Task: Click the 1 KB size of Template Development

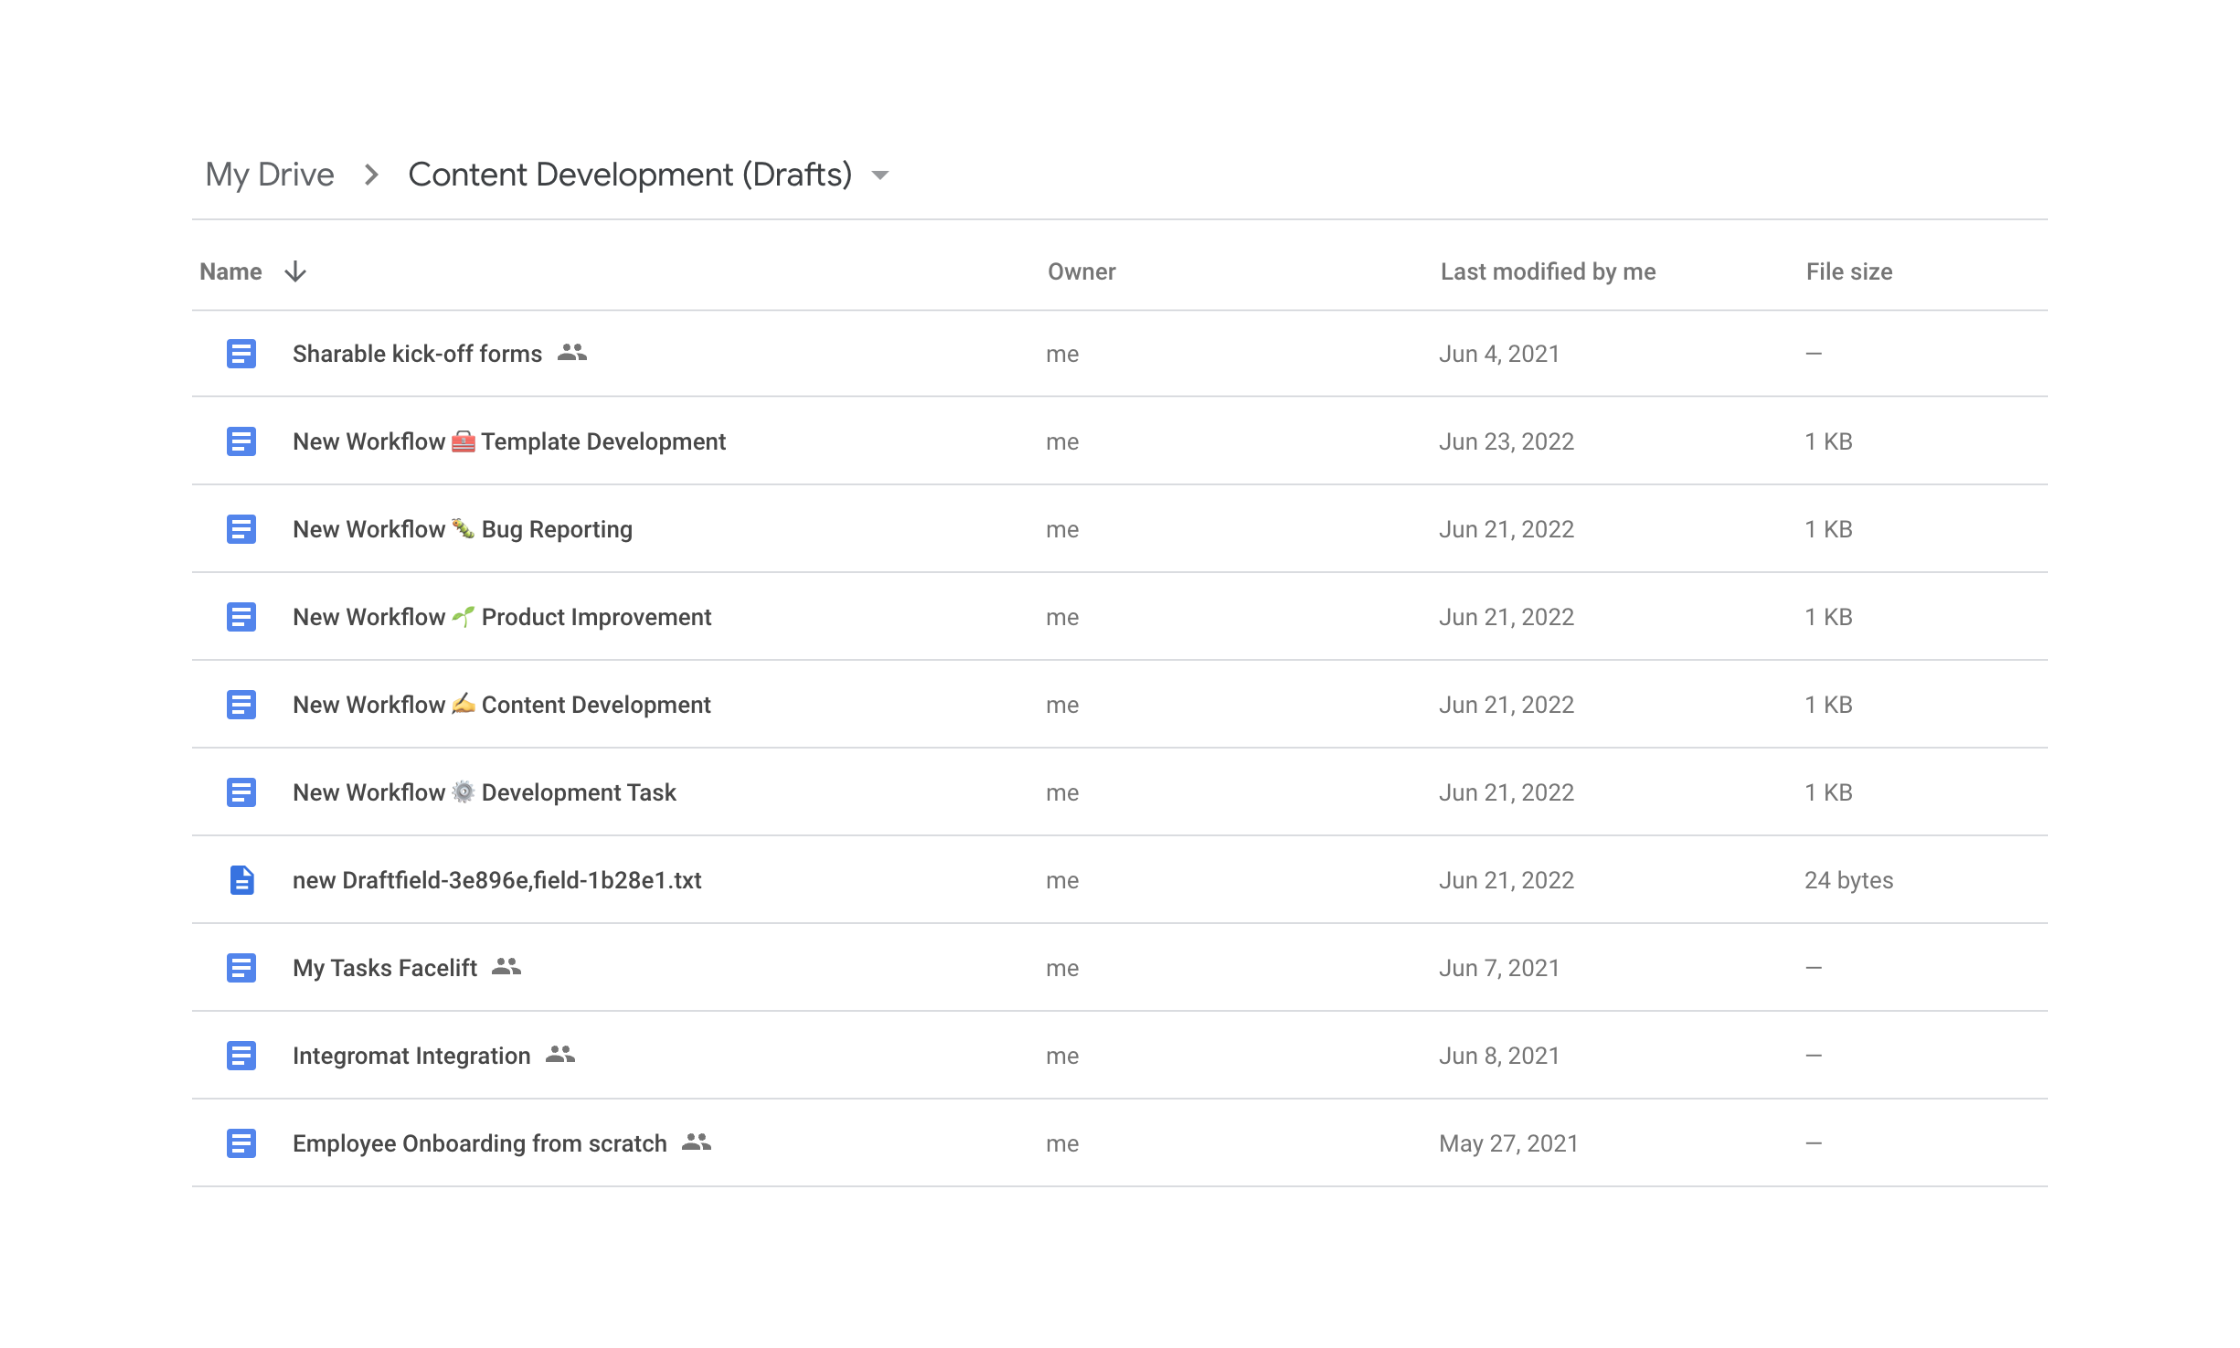Action: point(1829,441)
